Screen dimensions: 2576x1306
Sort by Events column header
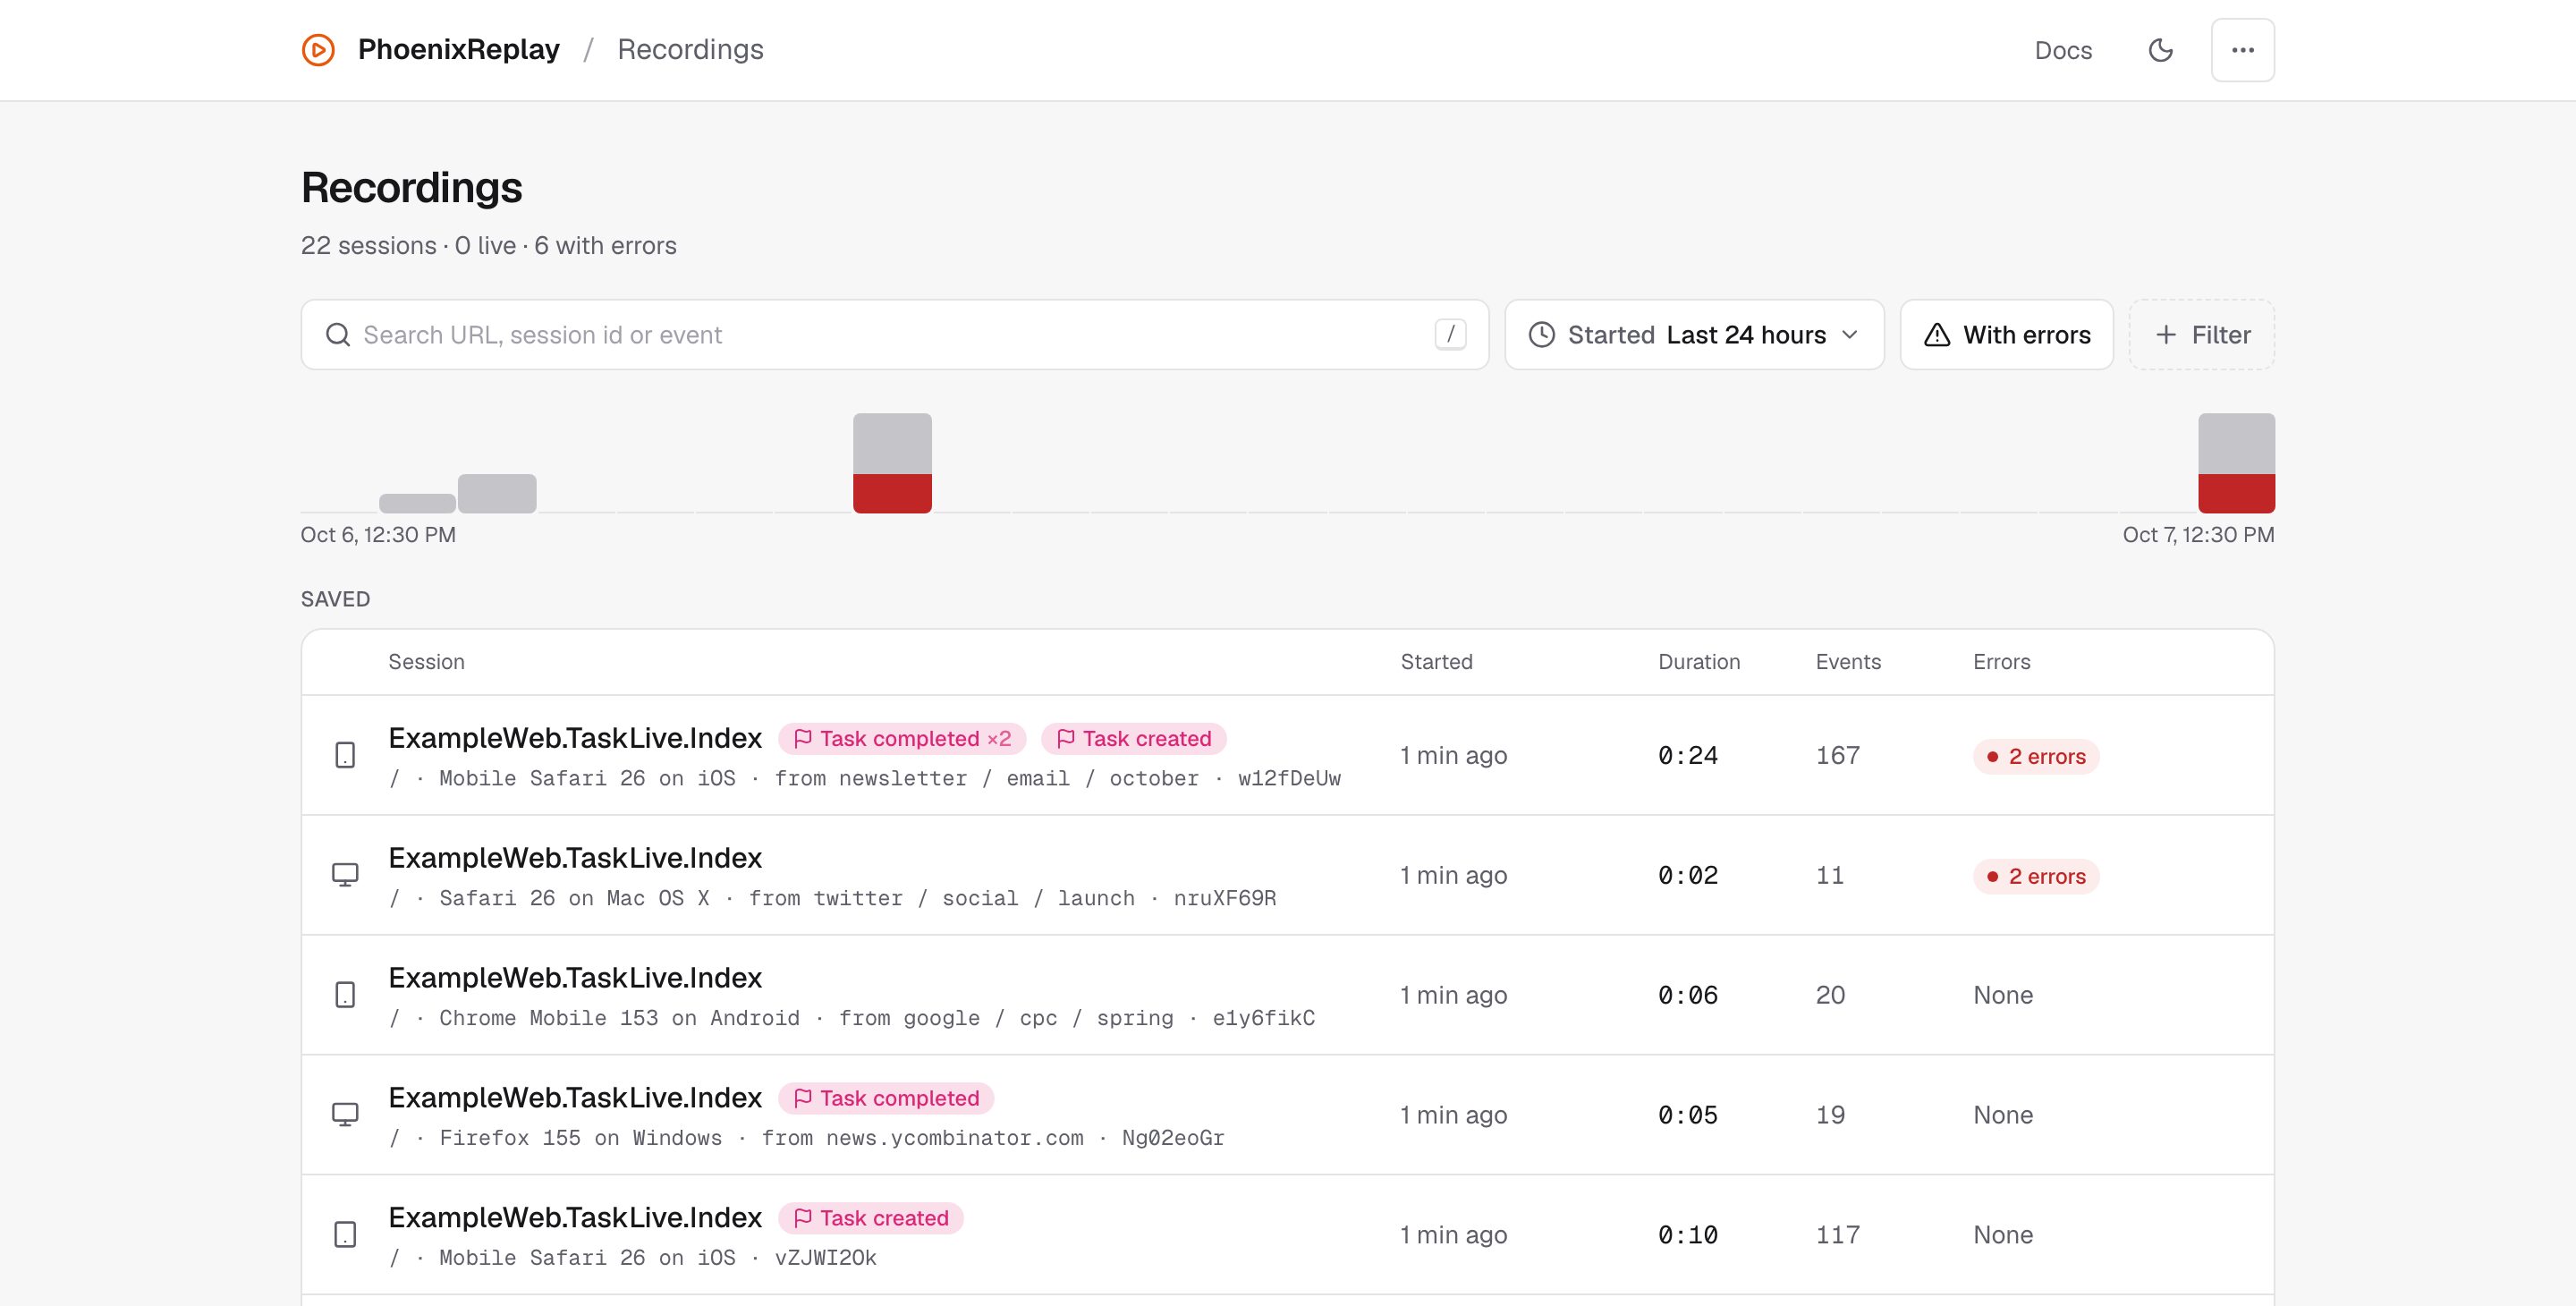[x=1848, y=662]
